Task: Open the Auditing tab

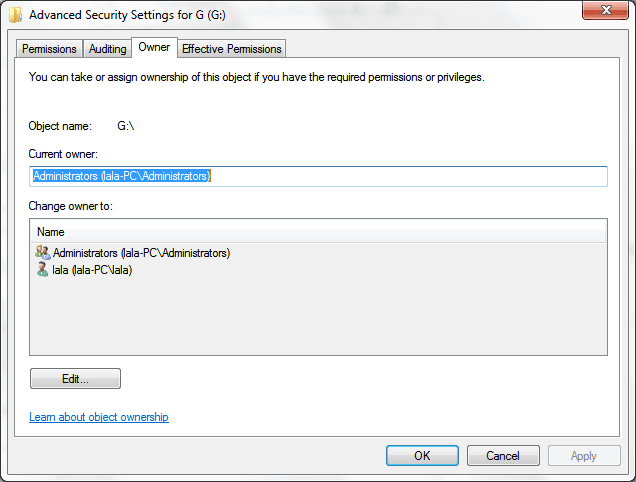Action: (107, 49)
